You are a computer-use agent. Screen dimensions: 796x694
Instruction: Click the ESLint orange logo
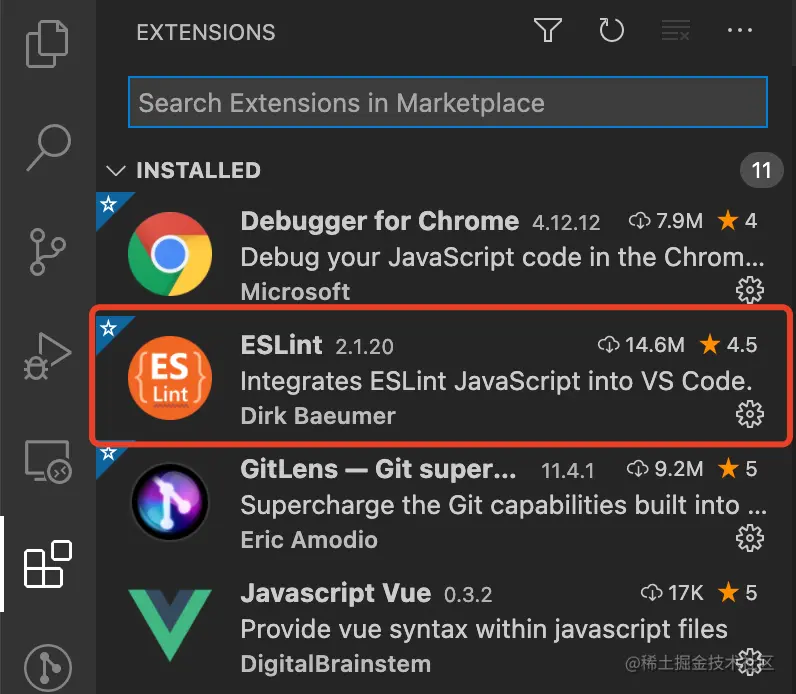(x=170, y=378)
